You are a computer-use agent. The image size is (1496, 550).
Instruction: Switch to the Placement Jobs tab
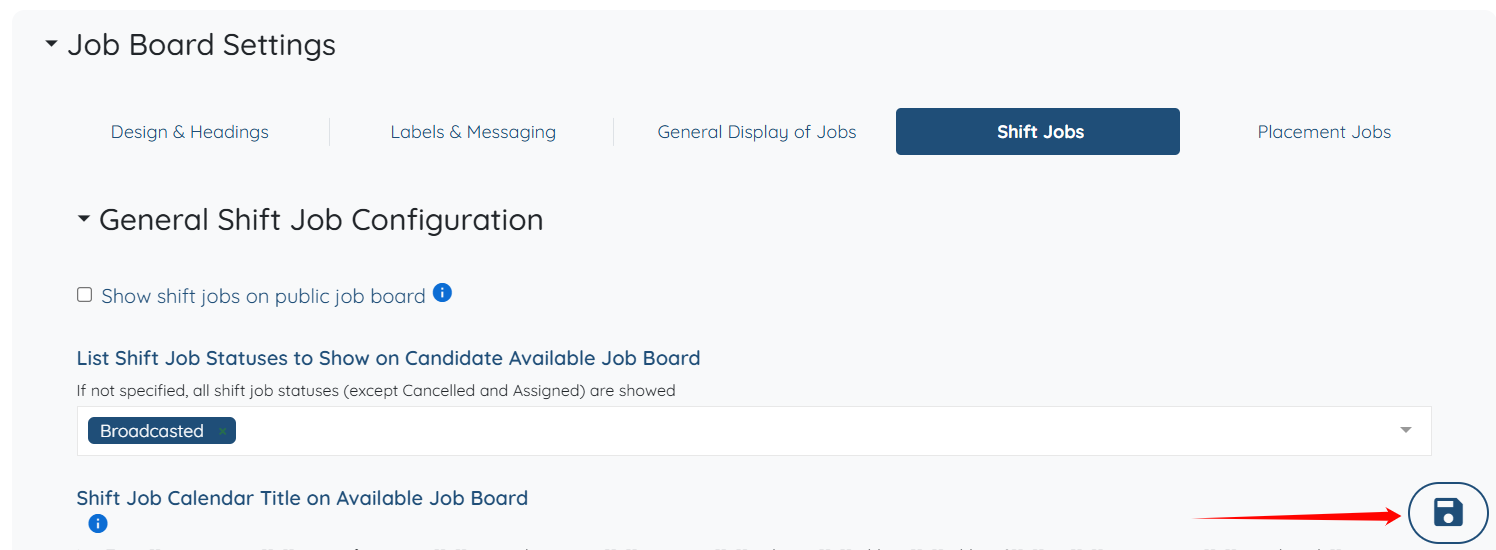[1324, 132]
